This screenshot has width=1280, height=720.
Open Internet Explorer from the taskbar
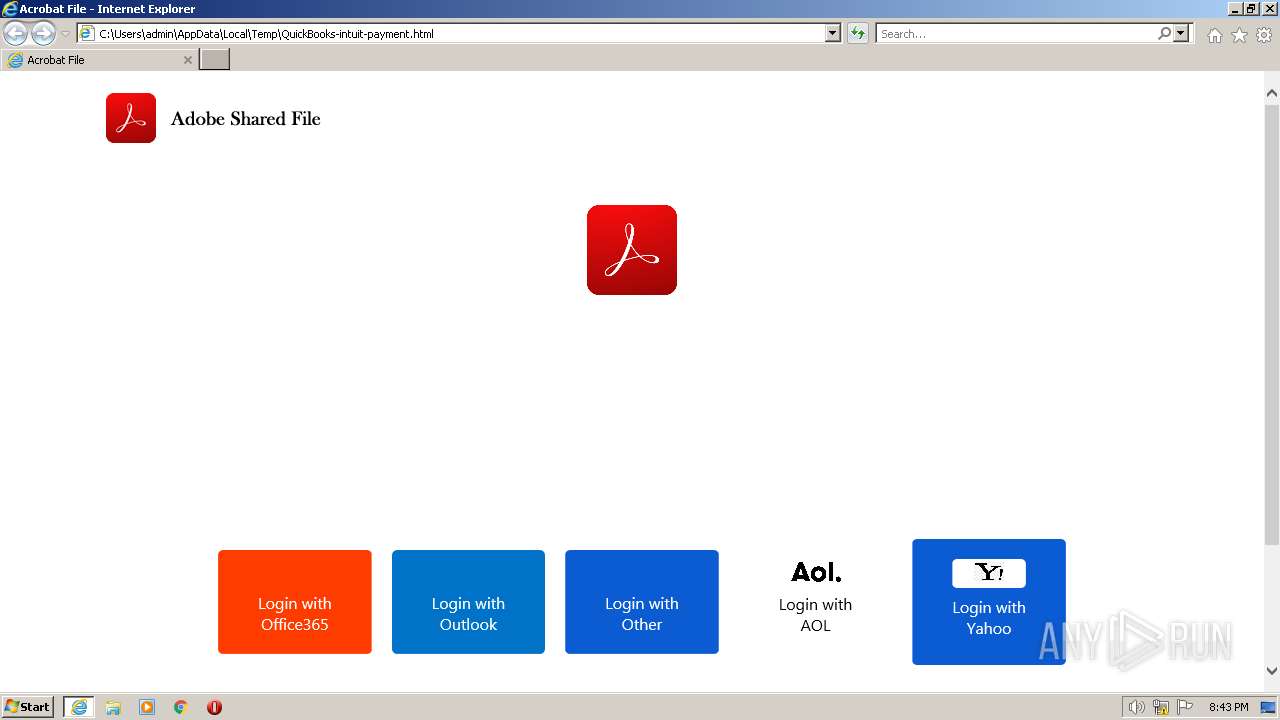[79, 707]
